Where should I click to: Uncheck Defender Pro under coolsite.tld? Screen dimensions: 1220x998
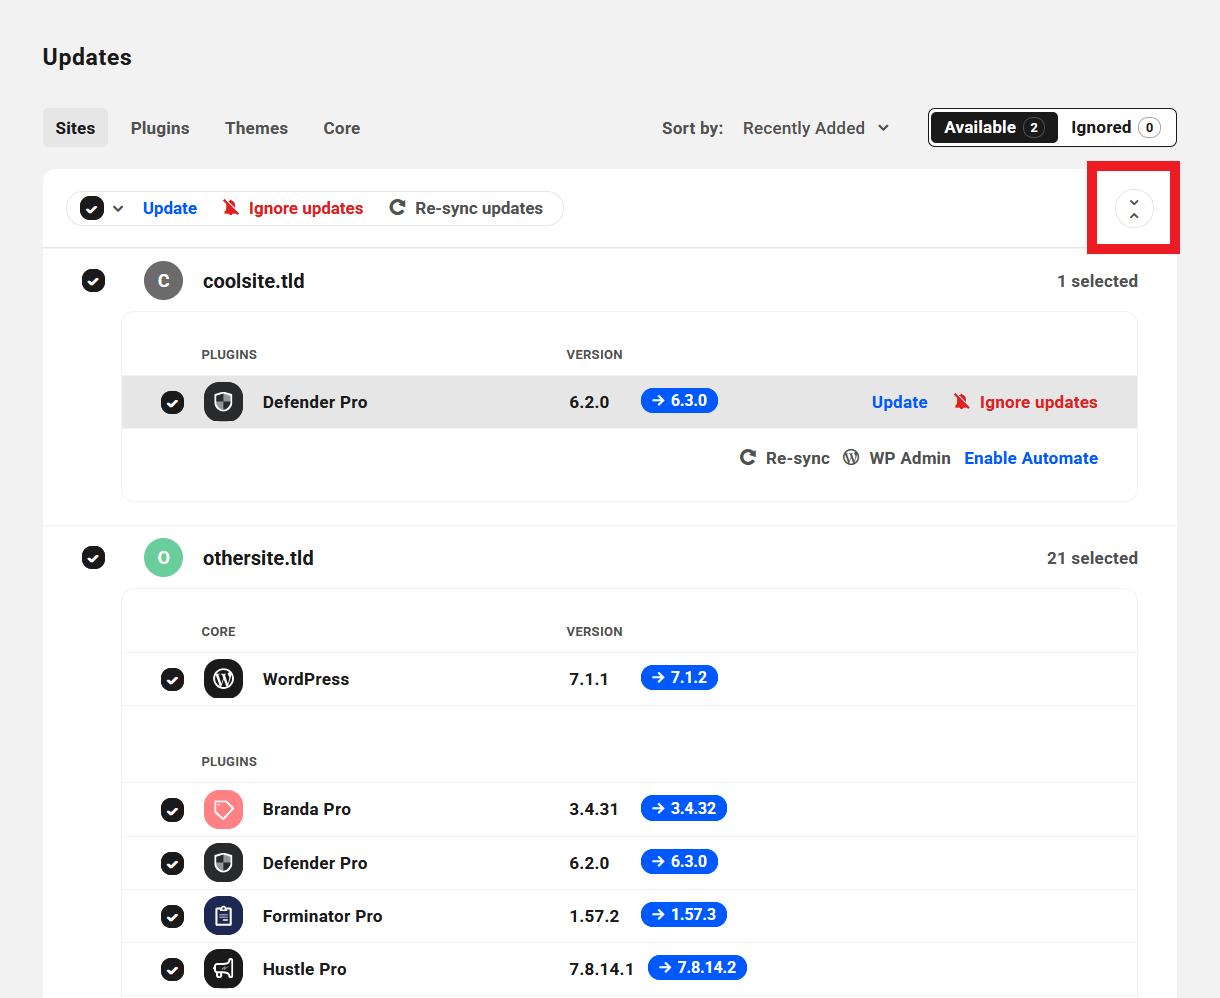(173, 402)
